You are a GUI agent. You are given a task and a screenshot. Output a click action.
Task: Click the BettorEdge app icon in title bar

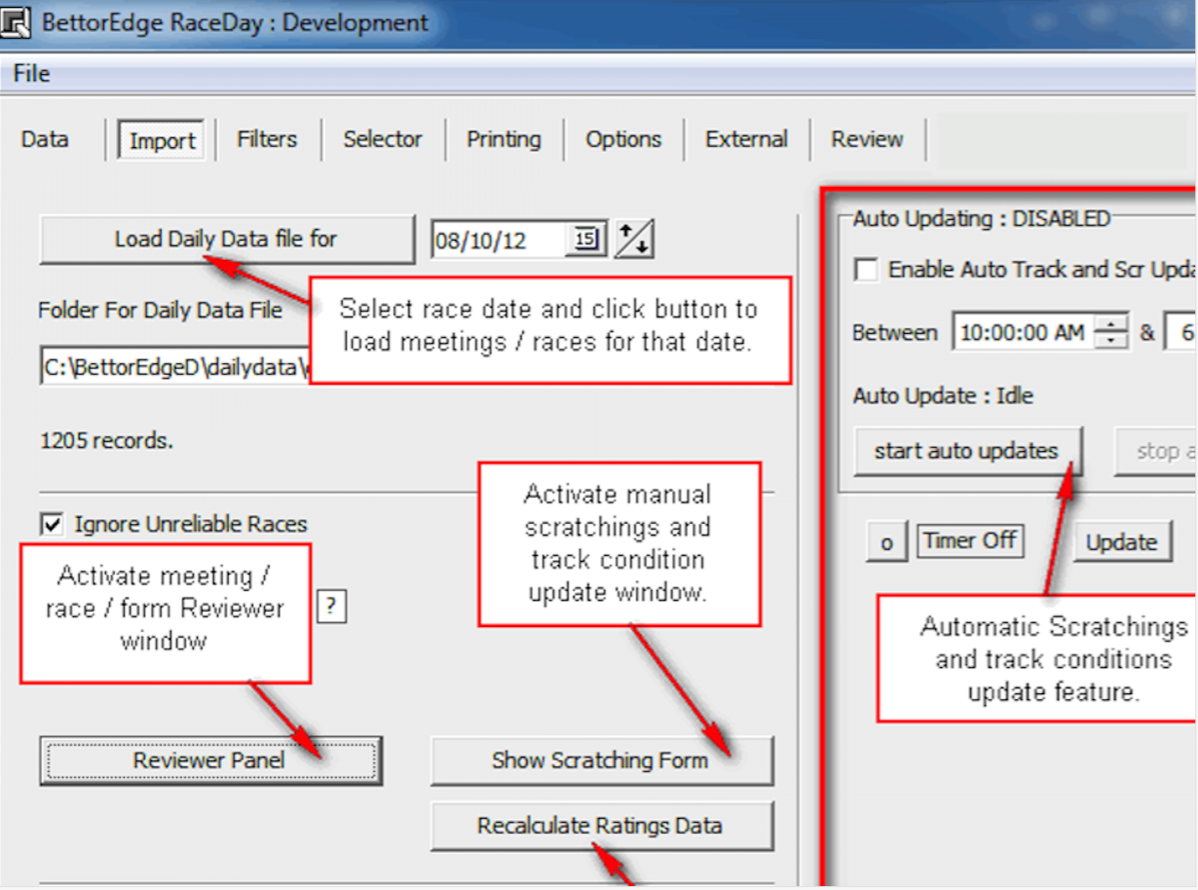(17, 22)
